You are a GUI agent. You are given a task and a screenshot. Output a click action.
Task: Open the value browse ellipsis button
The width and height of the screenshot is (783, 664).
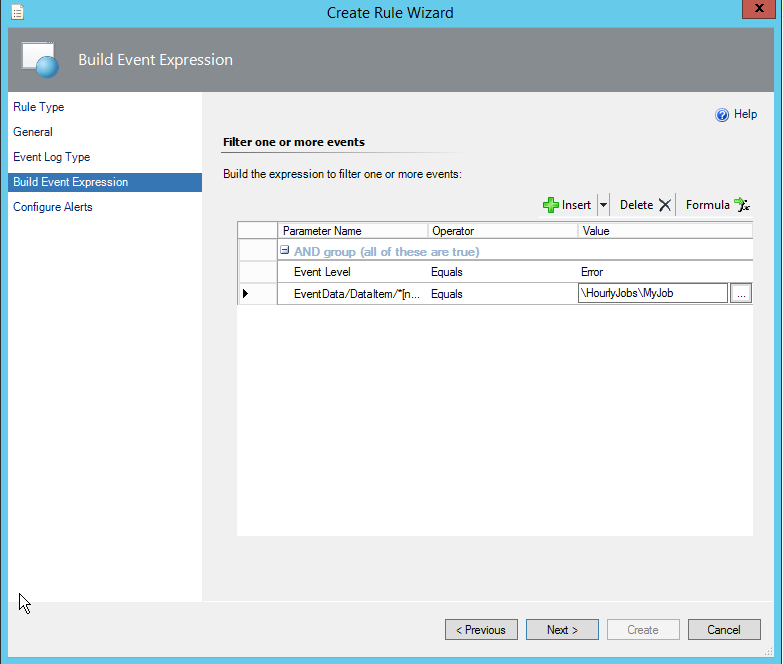[740, 294]
